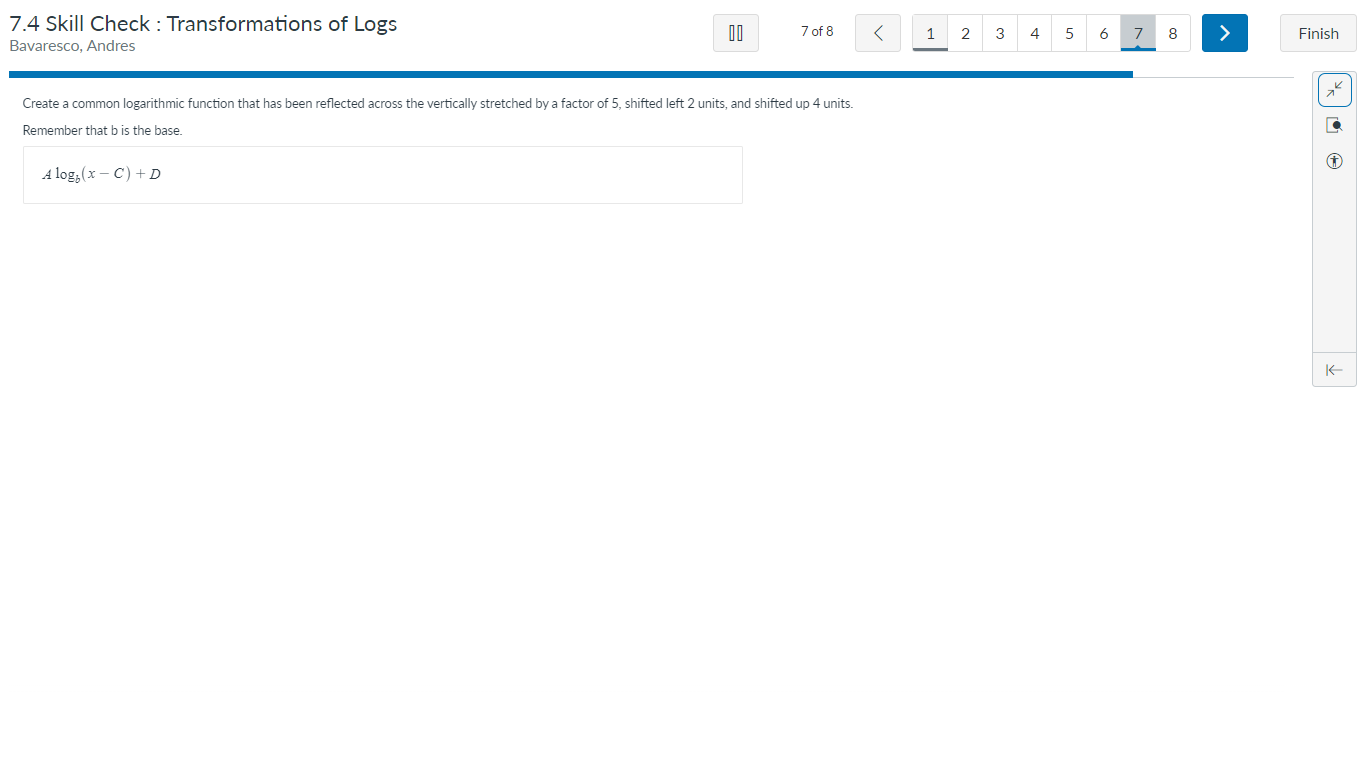The width and height of the screenshot is (1366, 768).
Task: Navigate to question 4
Action: click(1034, 33)
